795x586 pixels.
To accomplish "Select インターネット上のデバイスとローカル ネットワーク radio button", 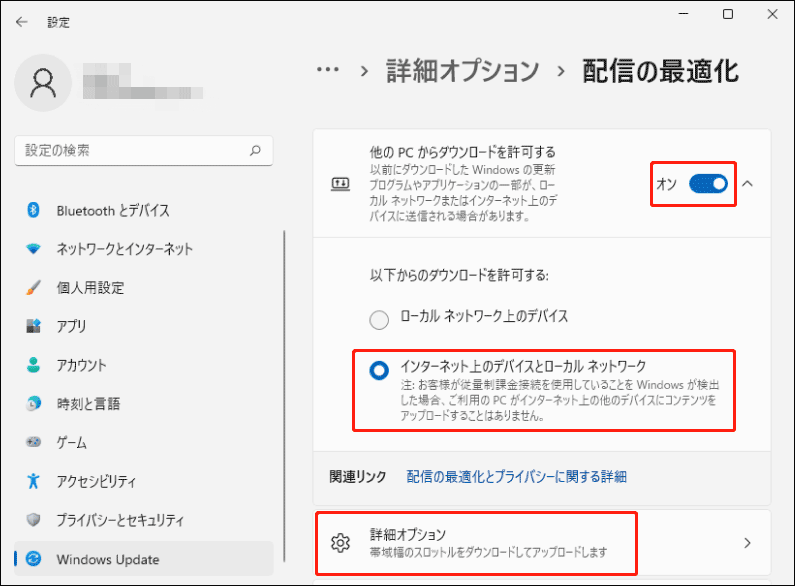I will click(379, 371).
